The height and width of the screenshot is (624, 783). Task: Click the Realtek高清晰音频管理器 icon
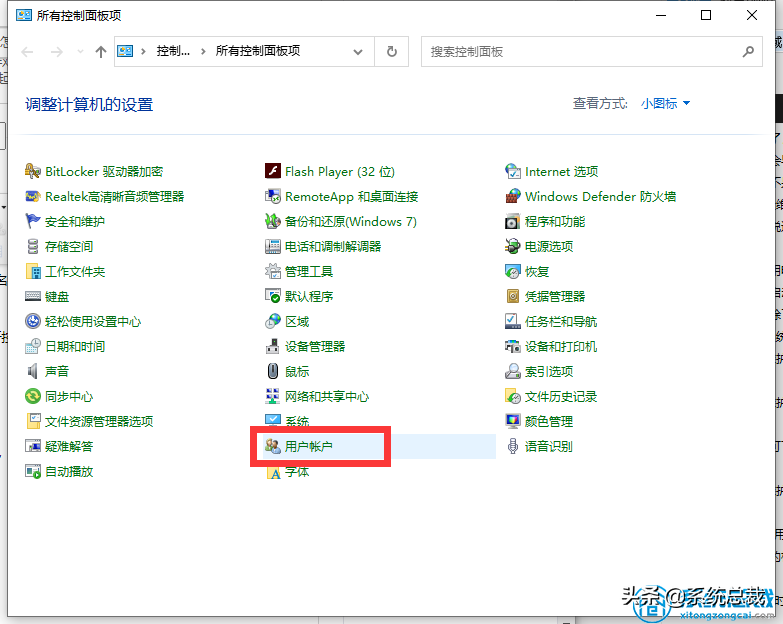(33, 196)
